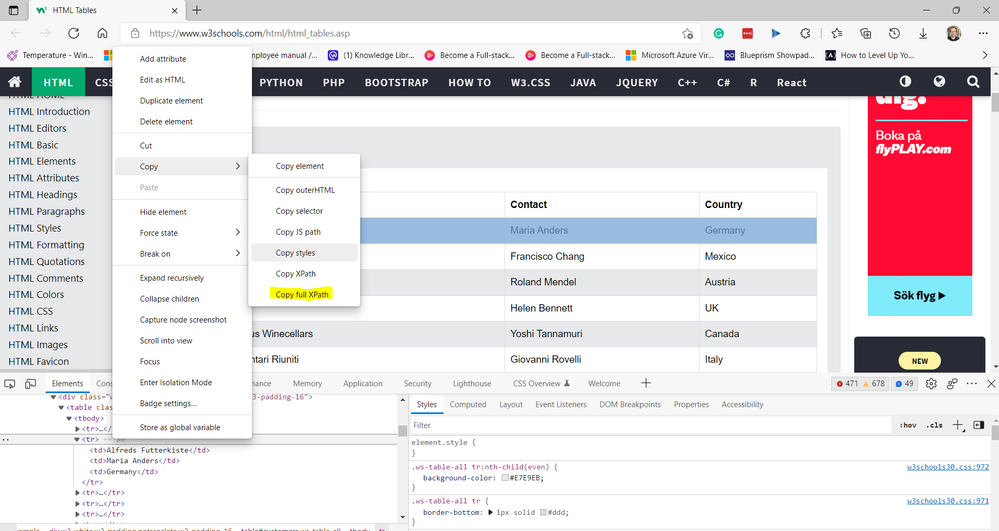Toggle device emulation icon in DevTools

pyautogui.click(x=31, y=383)
